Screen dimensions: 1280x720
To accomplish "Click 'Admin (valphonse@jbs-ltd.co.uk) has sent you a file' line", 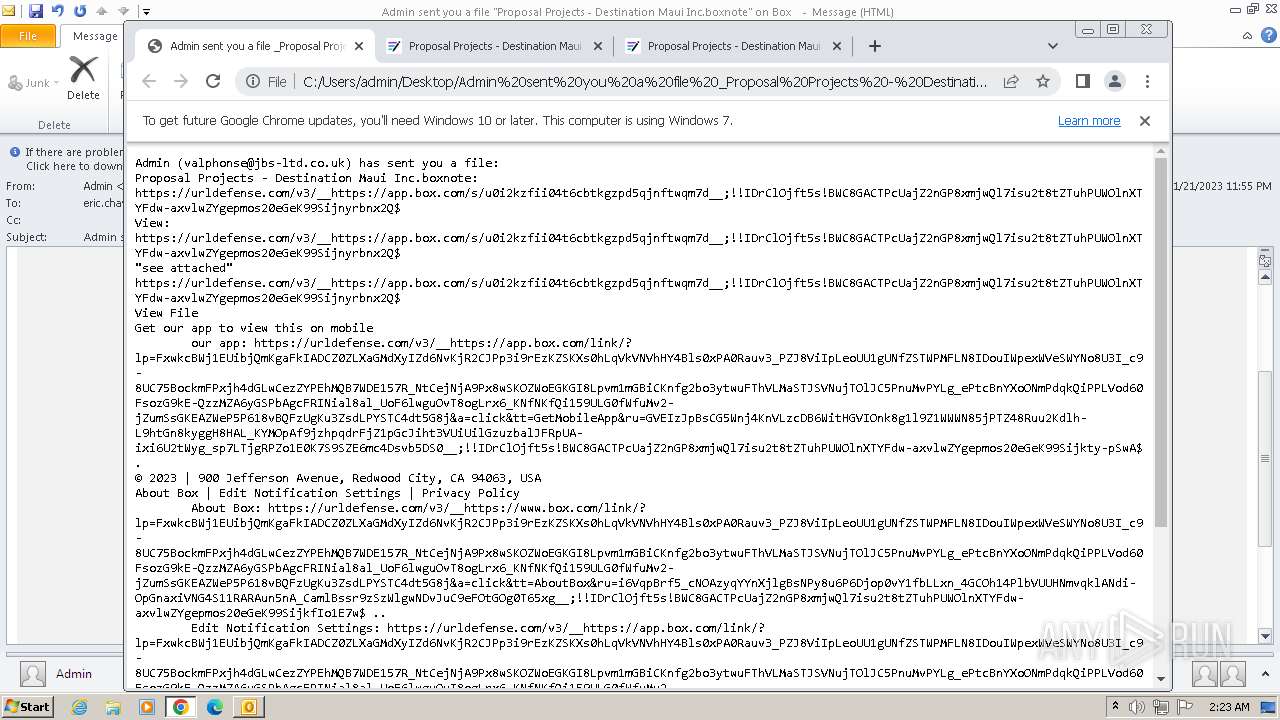I will click(317, 163).
